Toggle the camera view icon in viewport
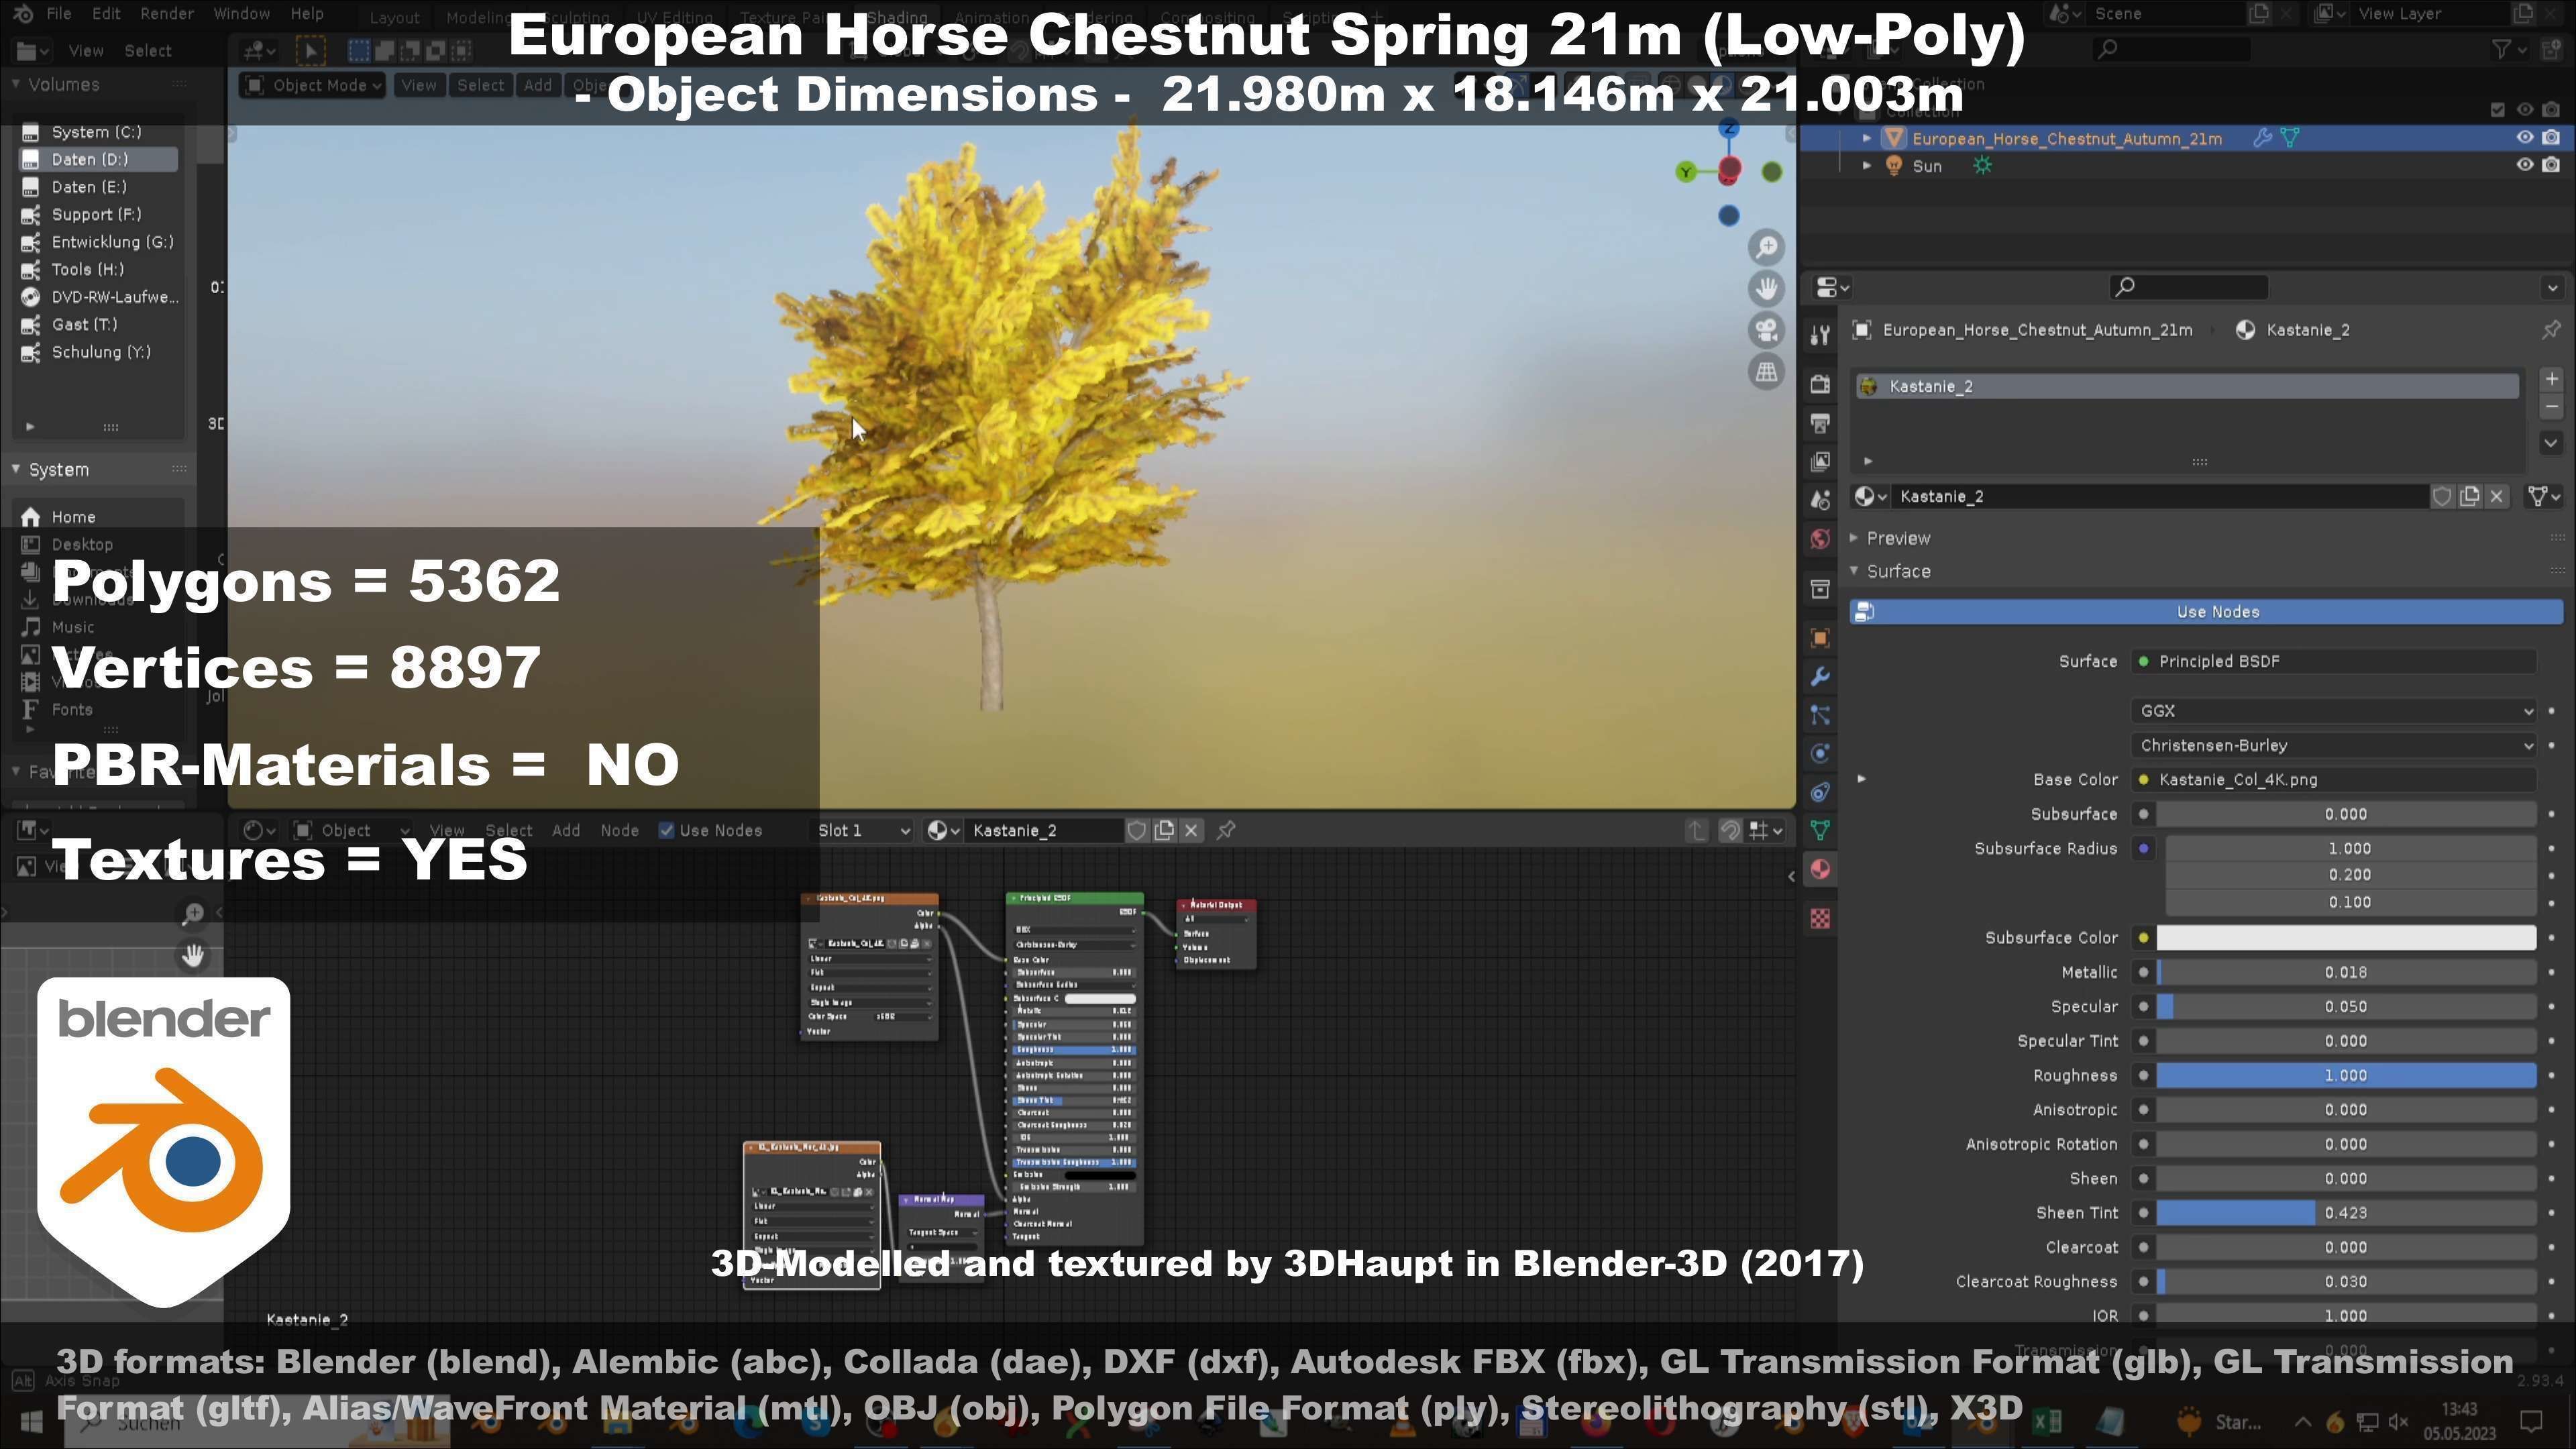 1767,330
